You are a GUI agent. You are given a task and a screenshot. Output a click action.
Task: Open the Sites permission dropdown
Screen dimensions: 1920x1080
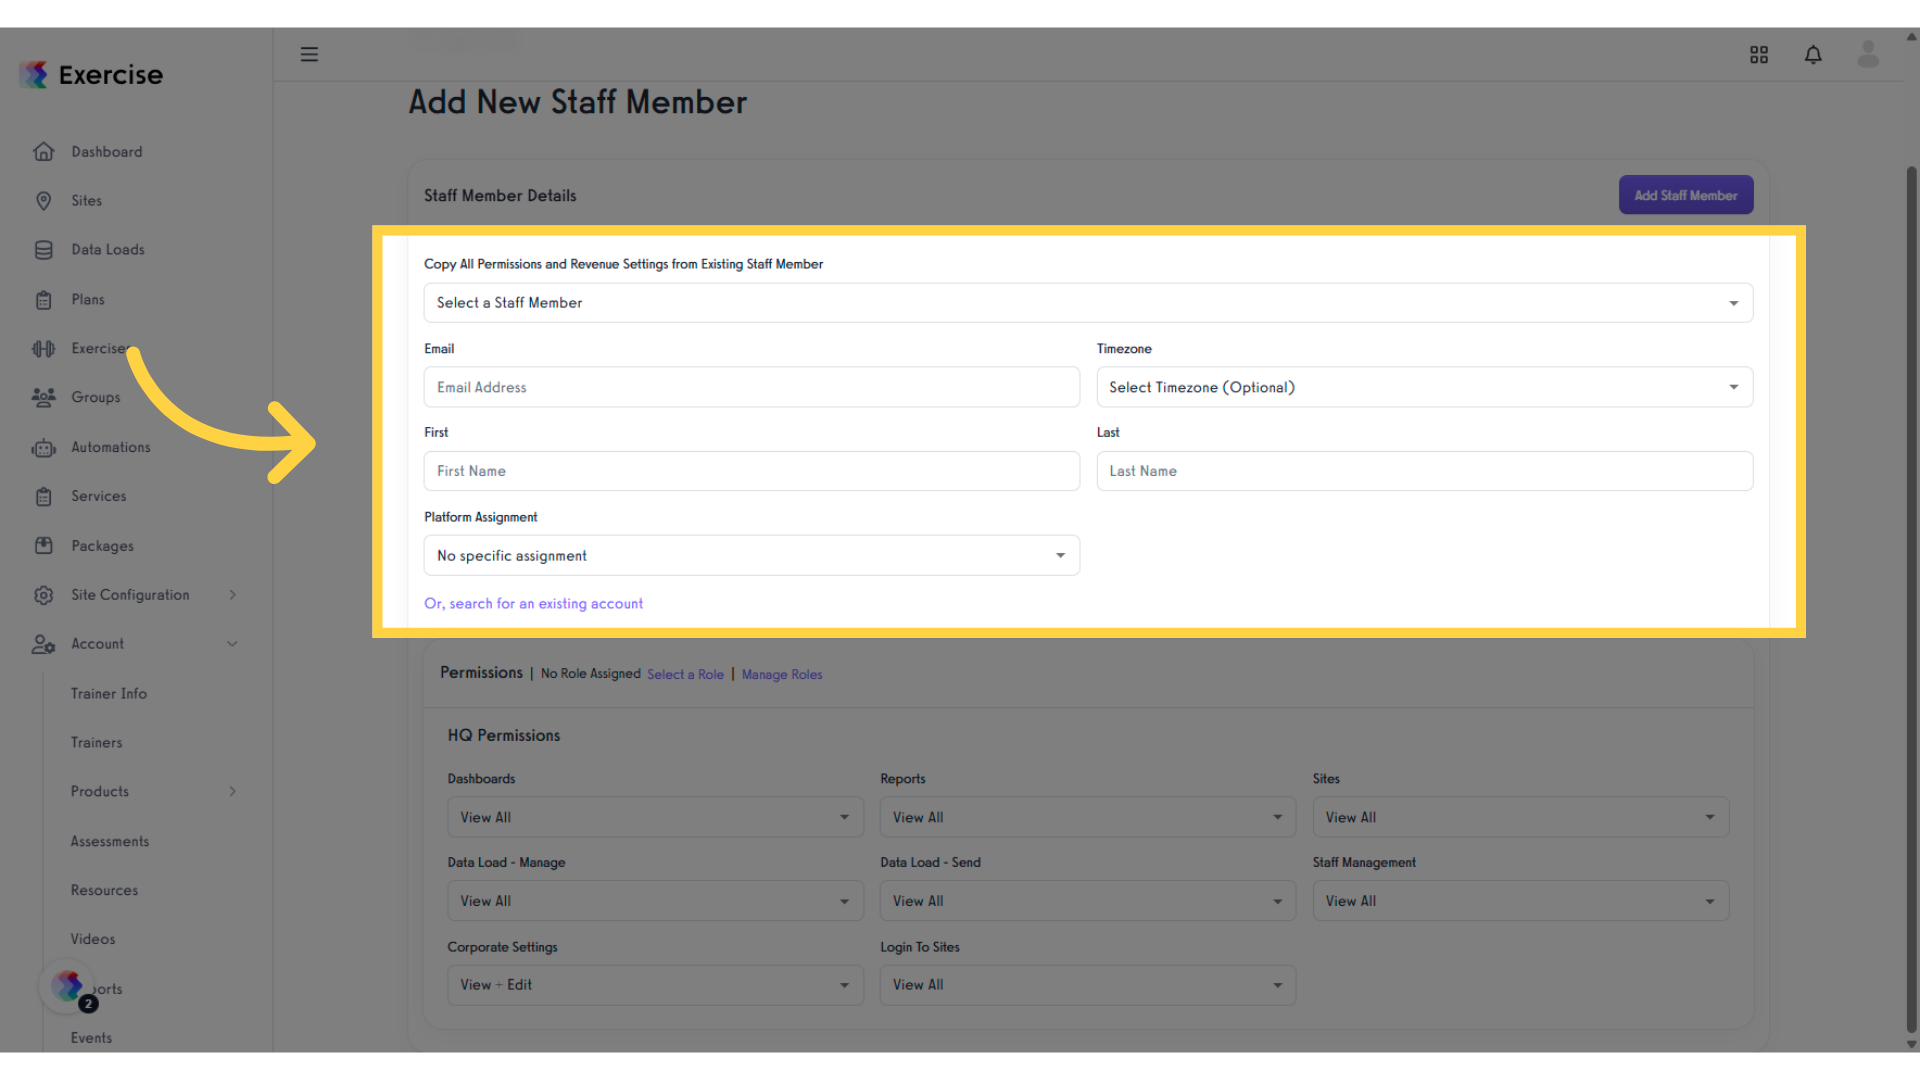pyautogui.click(x=1520, y=818)
